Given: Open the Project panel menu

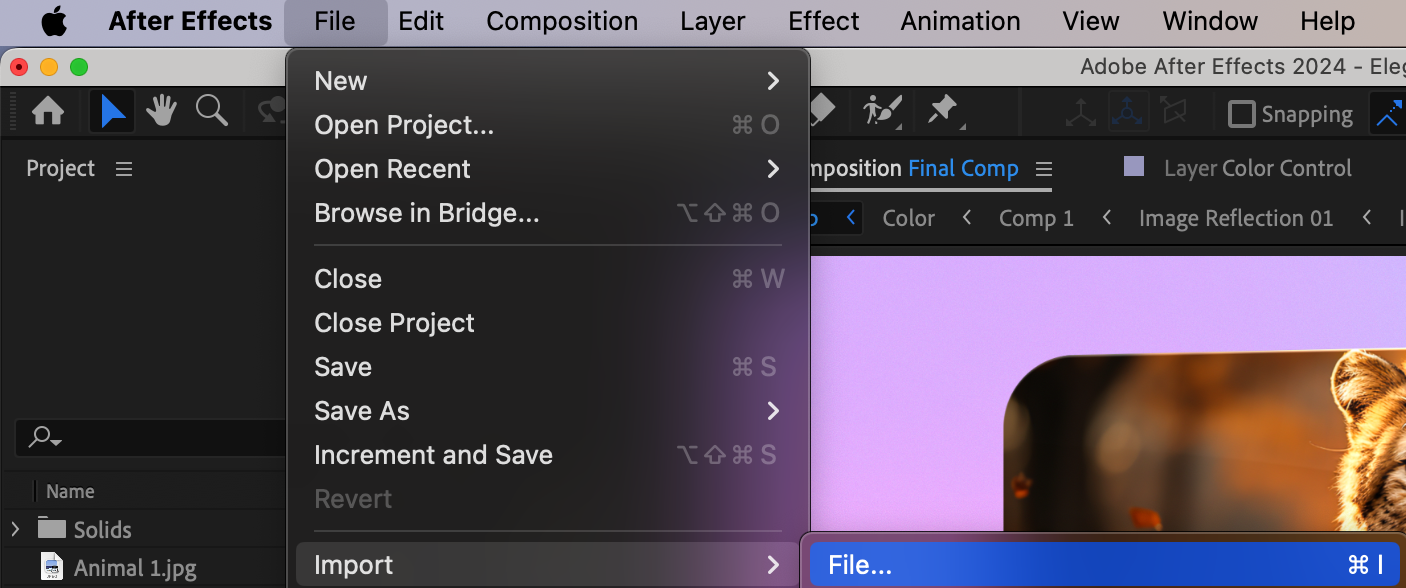Looking at the screenshot, I should pyautogui.click(x=124, y=169).
